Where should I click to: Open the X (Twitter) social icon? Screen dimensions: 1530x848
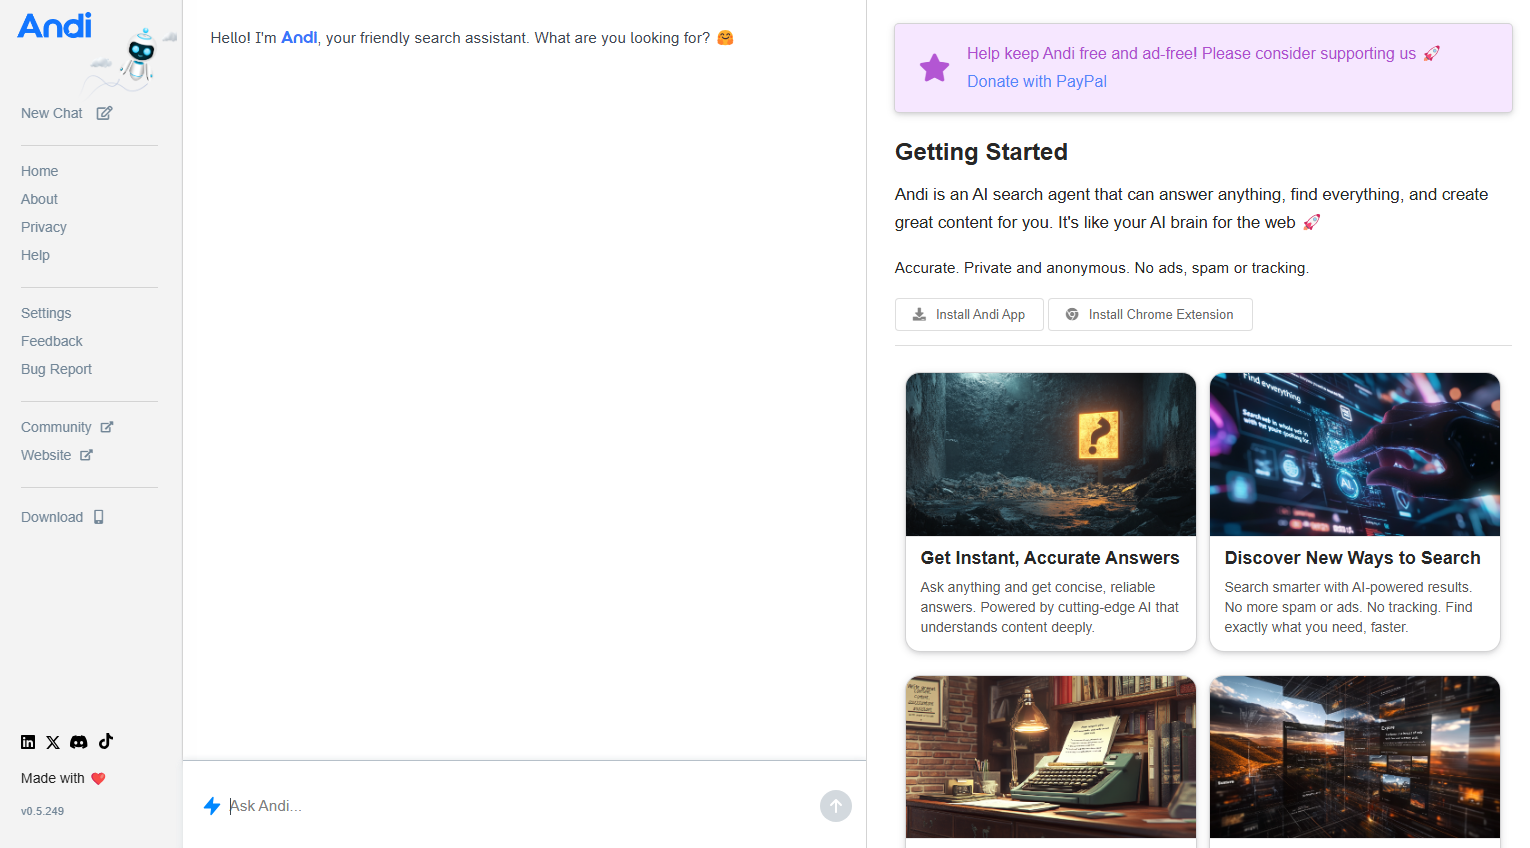tap(53, 742)
